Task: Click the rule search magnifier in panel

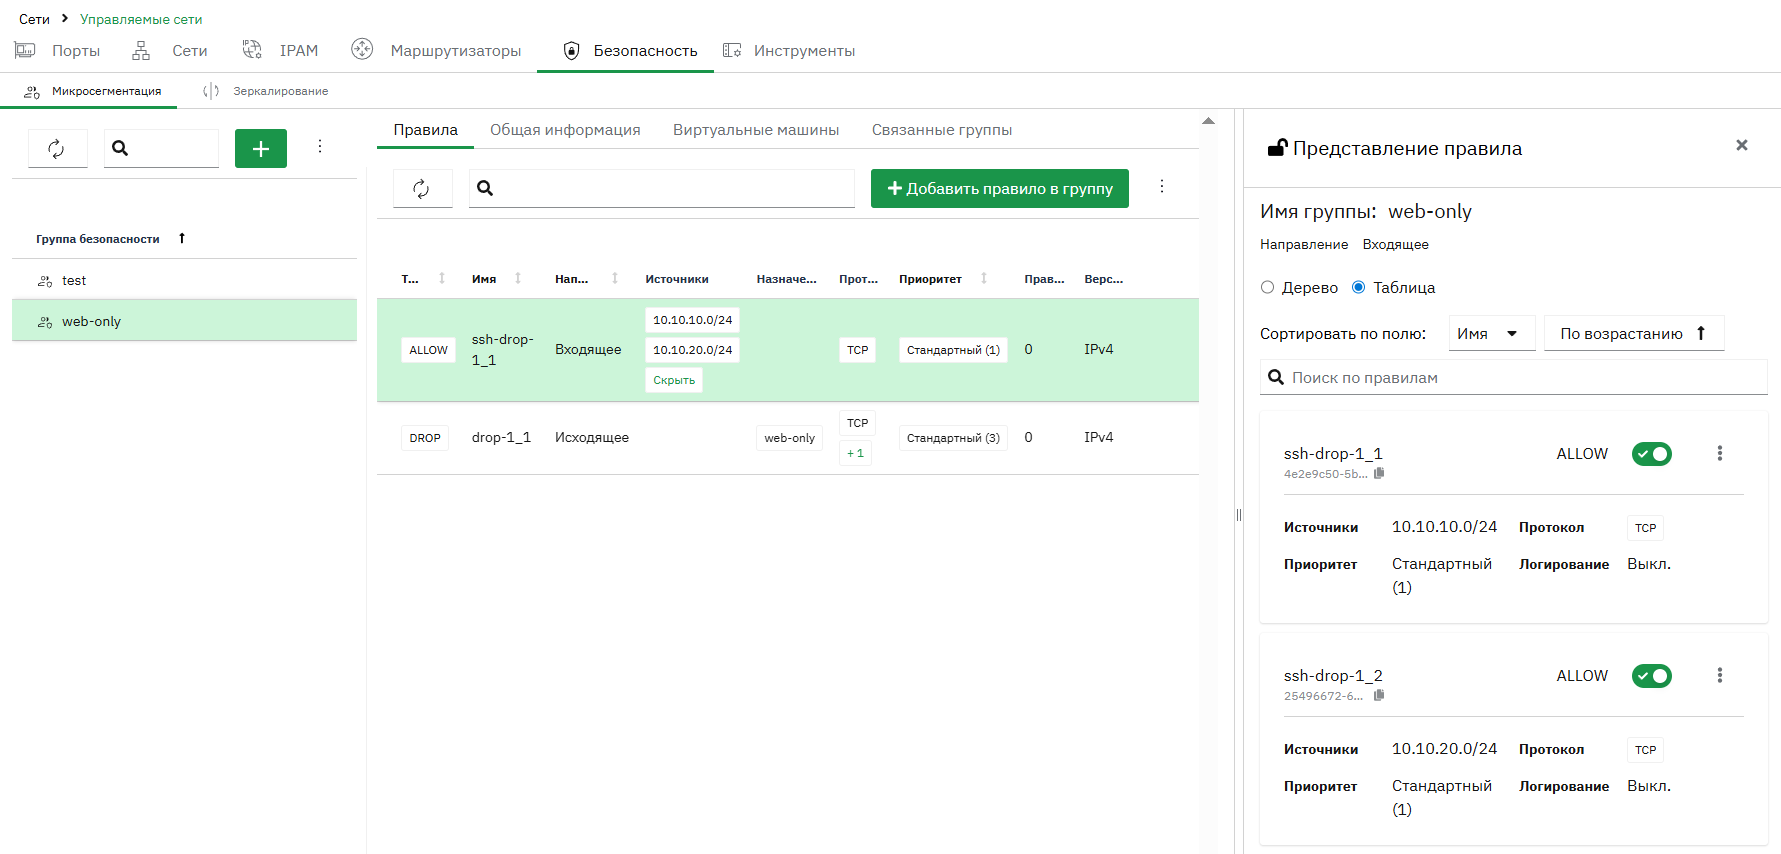Action: [x=1276, y=377]
